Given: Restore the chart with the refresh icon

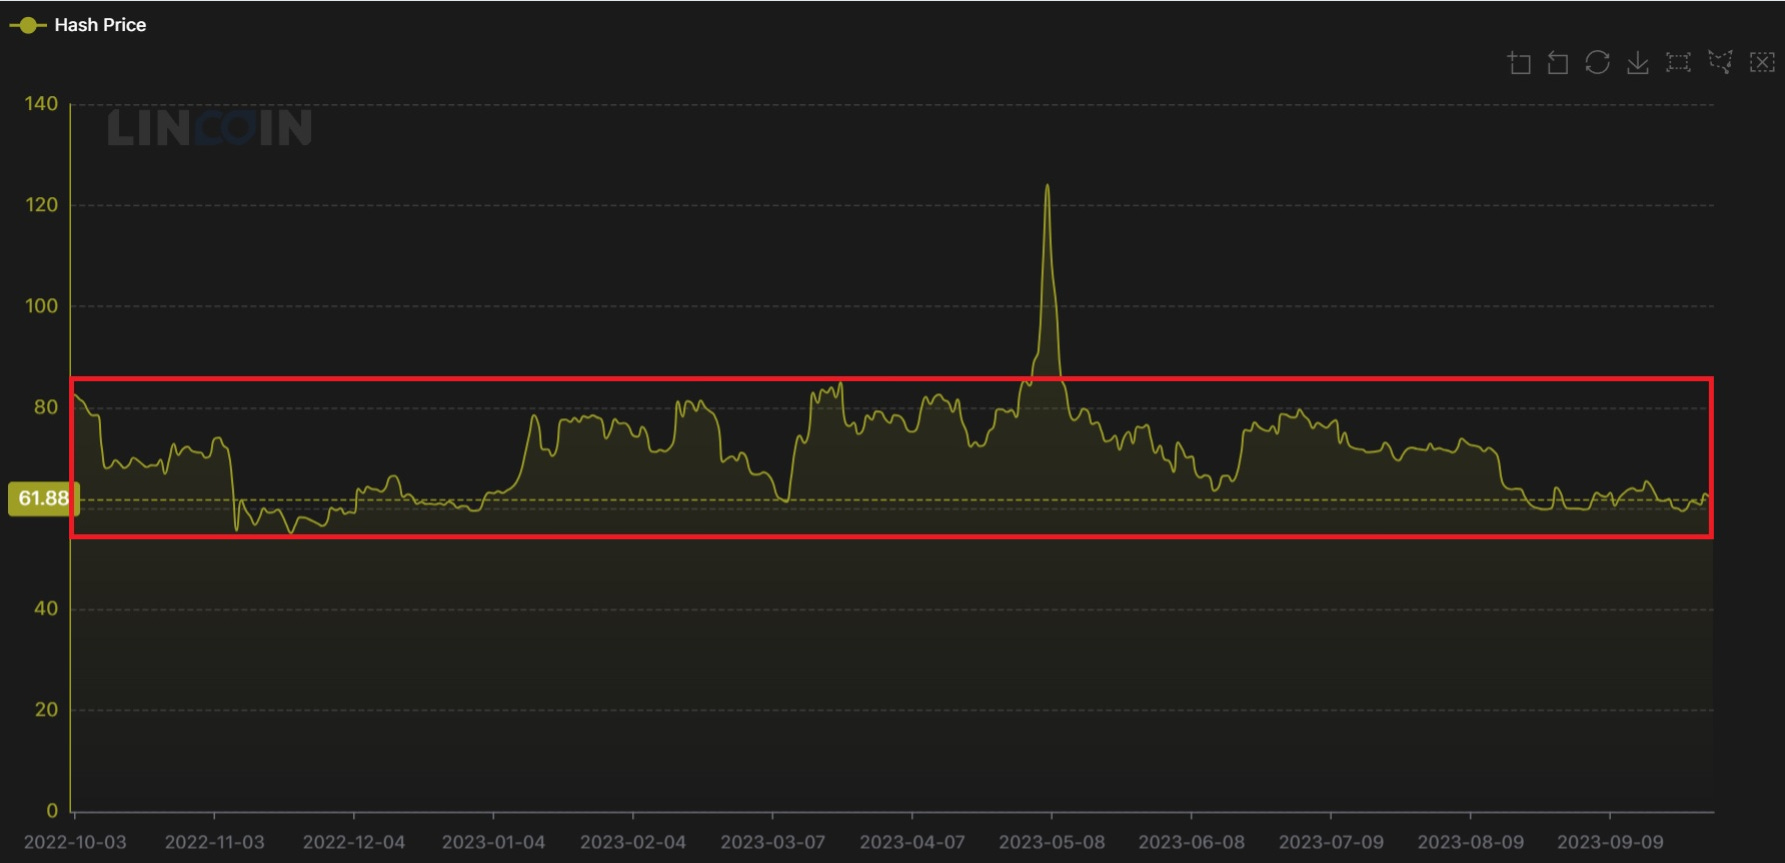Looking at the screenshot, I should point(1598,62).
